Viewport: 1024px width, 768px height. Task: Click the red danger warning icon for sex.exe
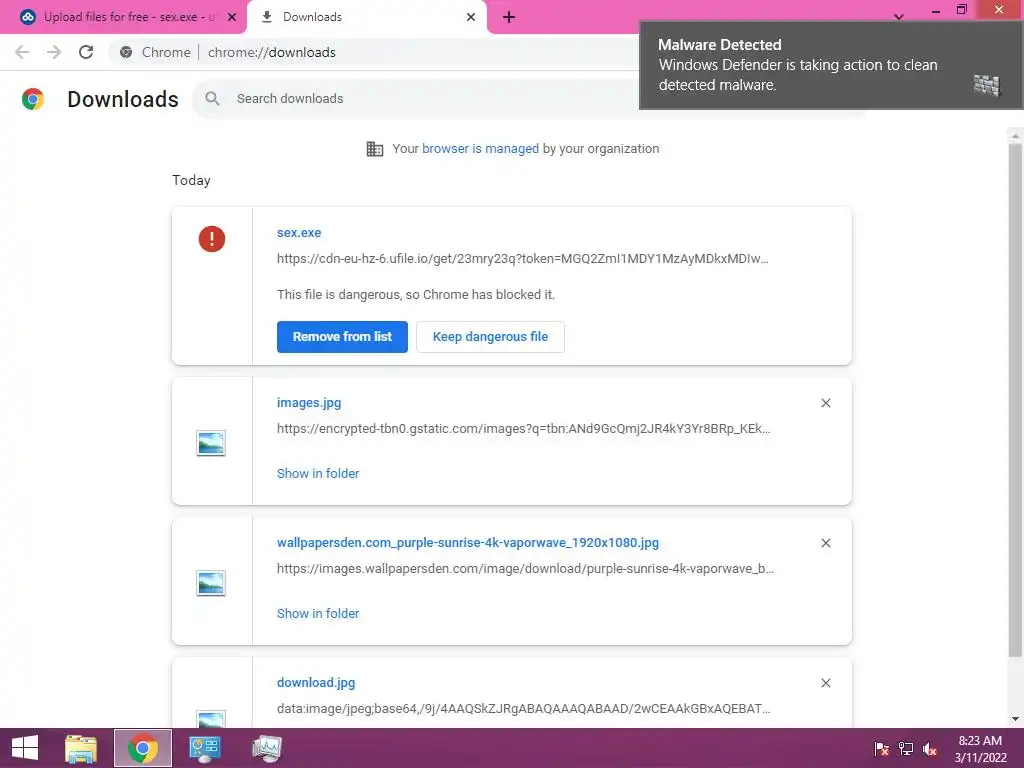pyautogui.click(x=212, y=239)
